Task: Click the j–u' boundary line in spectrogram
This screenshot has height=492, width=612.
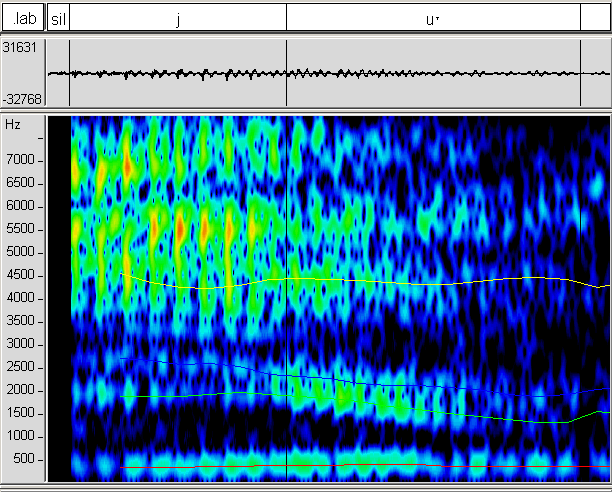Action: tap(287, 300)
